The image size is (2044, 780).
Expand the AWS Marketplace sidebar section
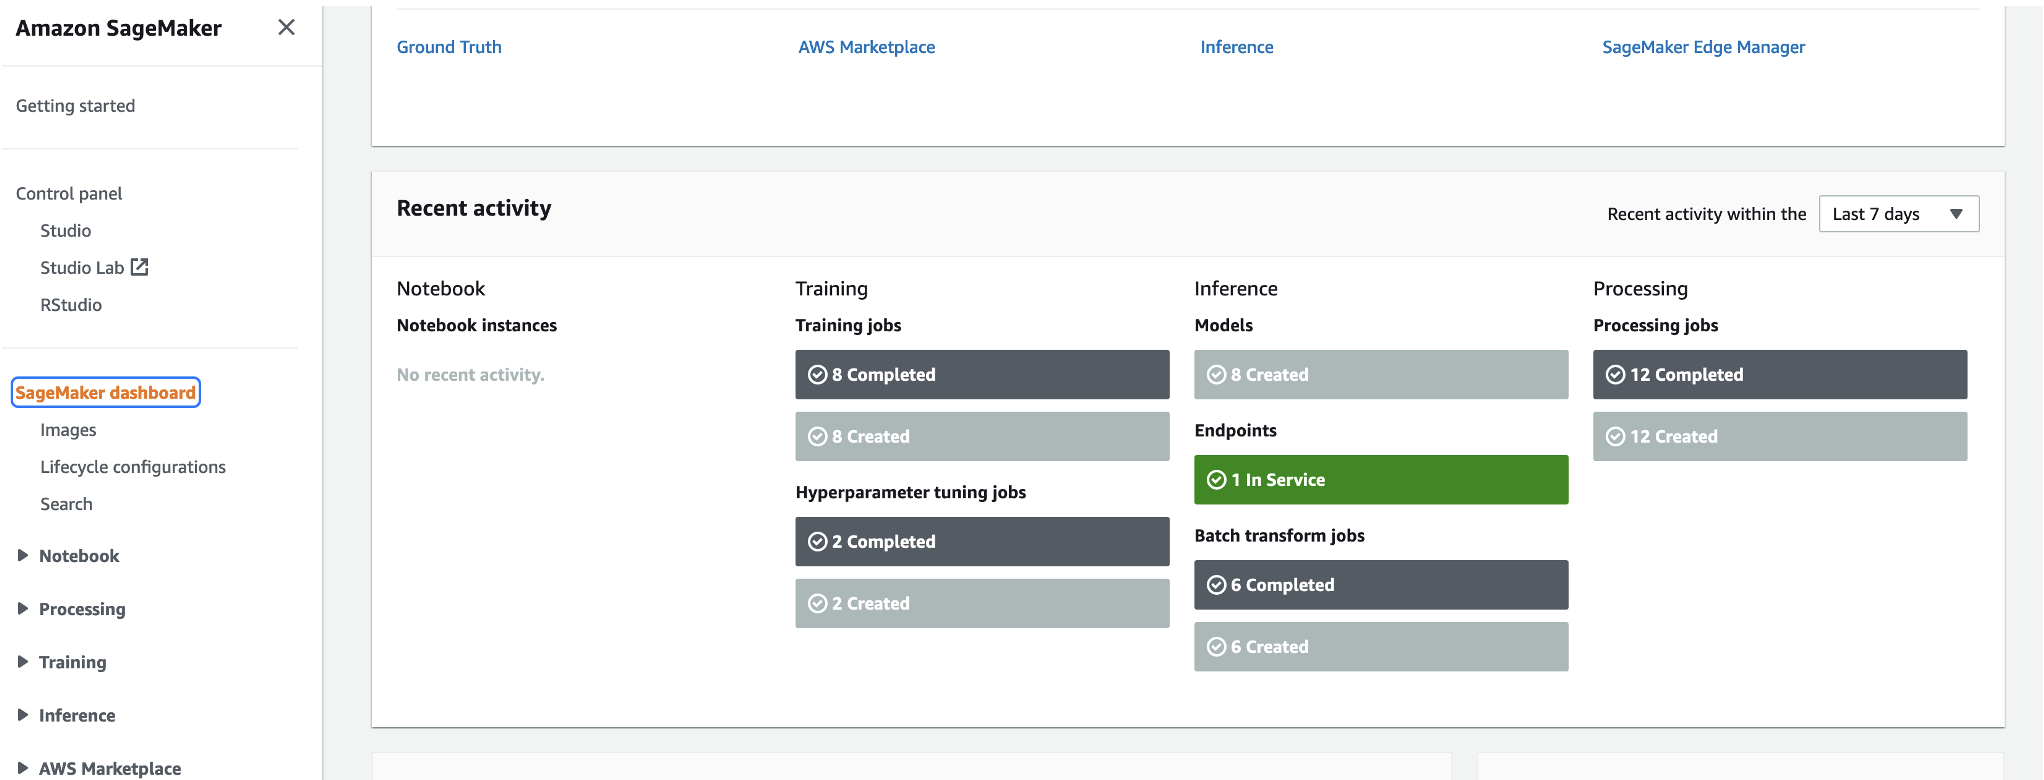(x=22, y=768)
